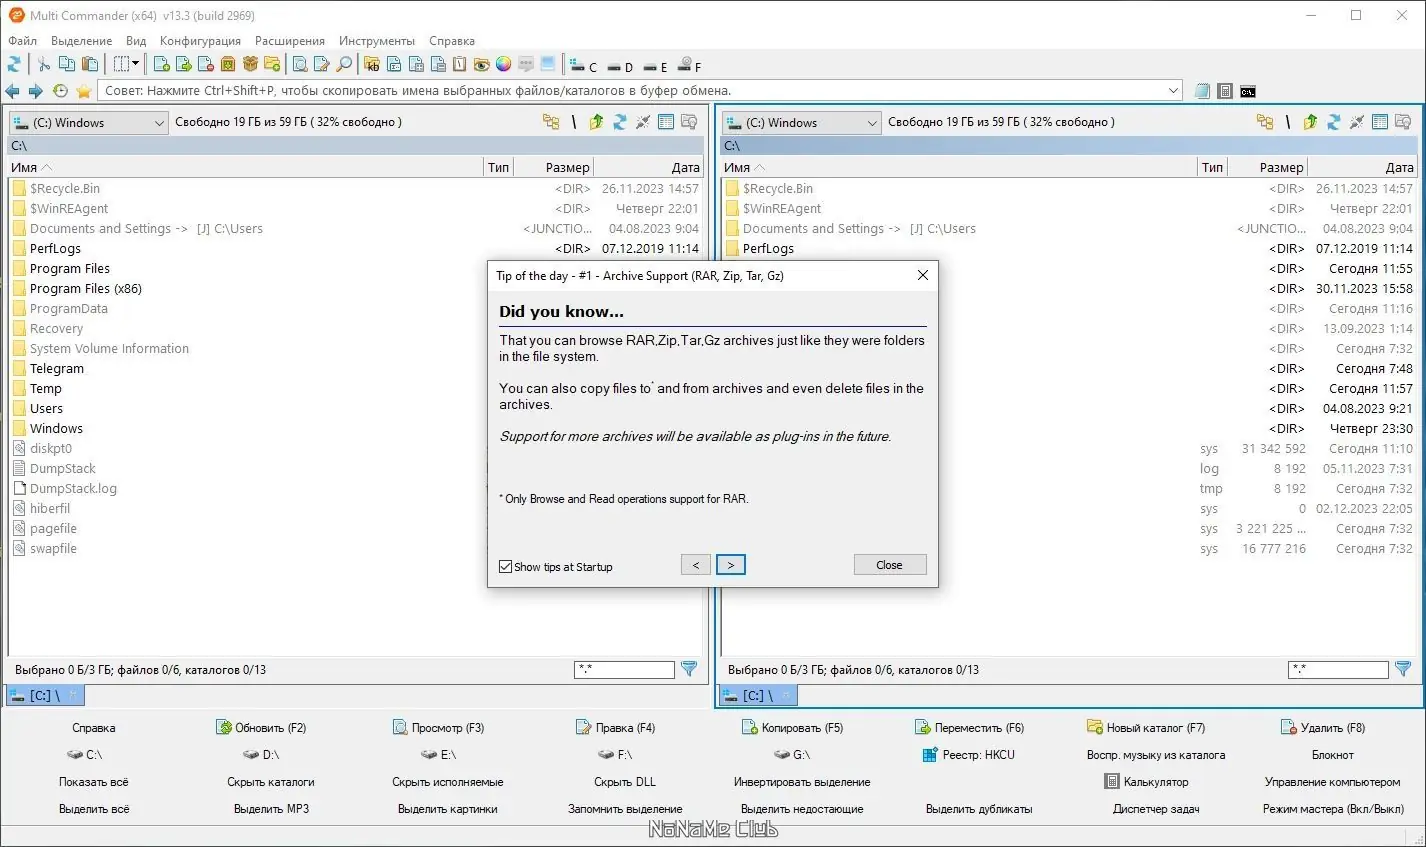
Task: Launch Калькулятор from button bar
Action: (x=1146, y=782)
